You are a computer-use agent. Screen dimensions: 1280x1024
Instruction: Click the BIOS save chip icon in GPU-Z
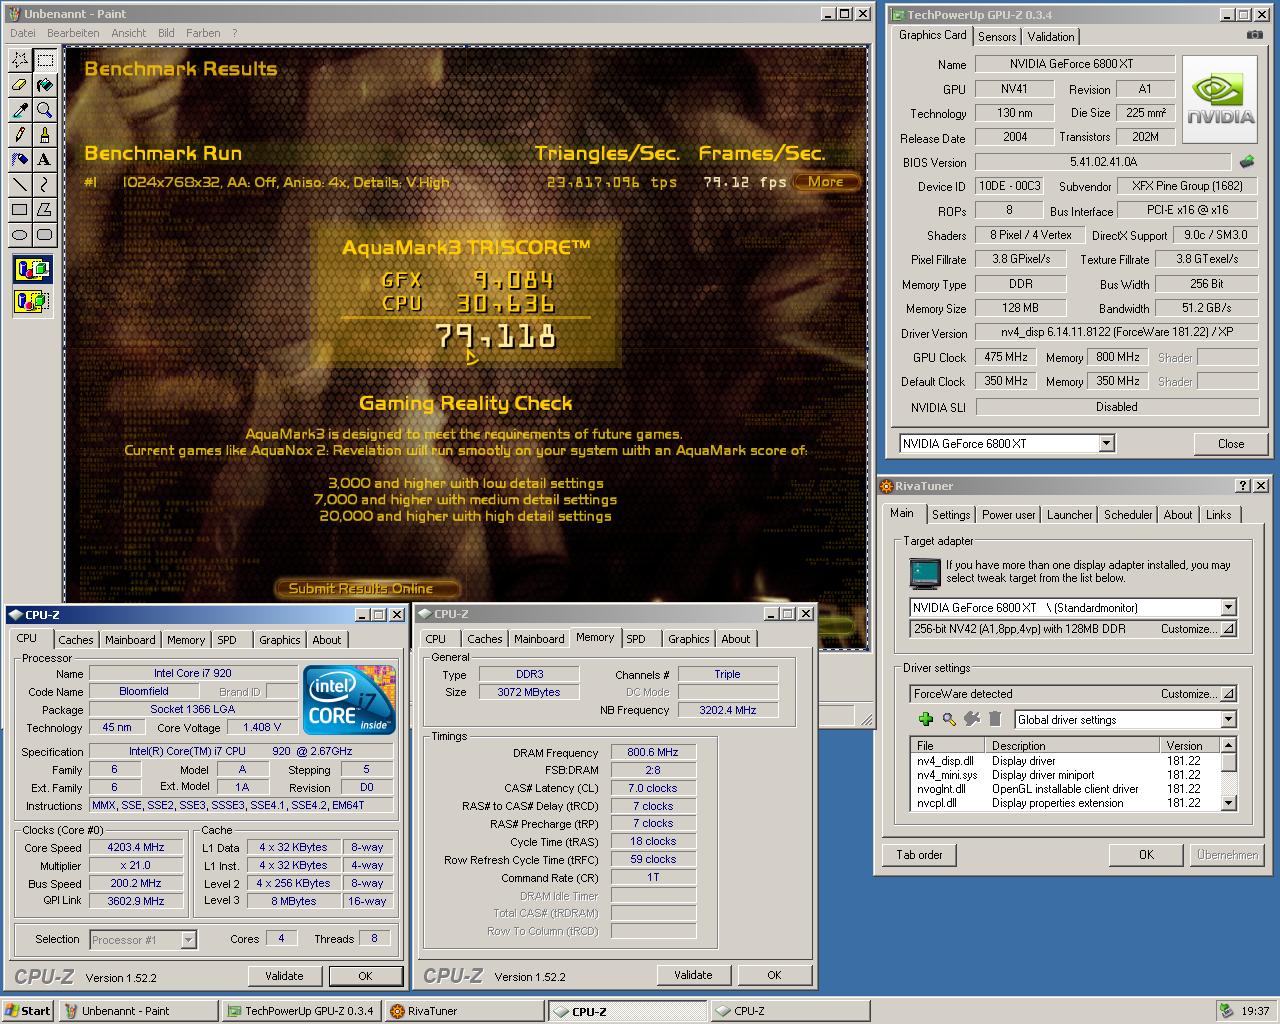tap(1247, 161)
